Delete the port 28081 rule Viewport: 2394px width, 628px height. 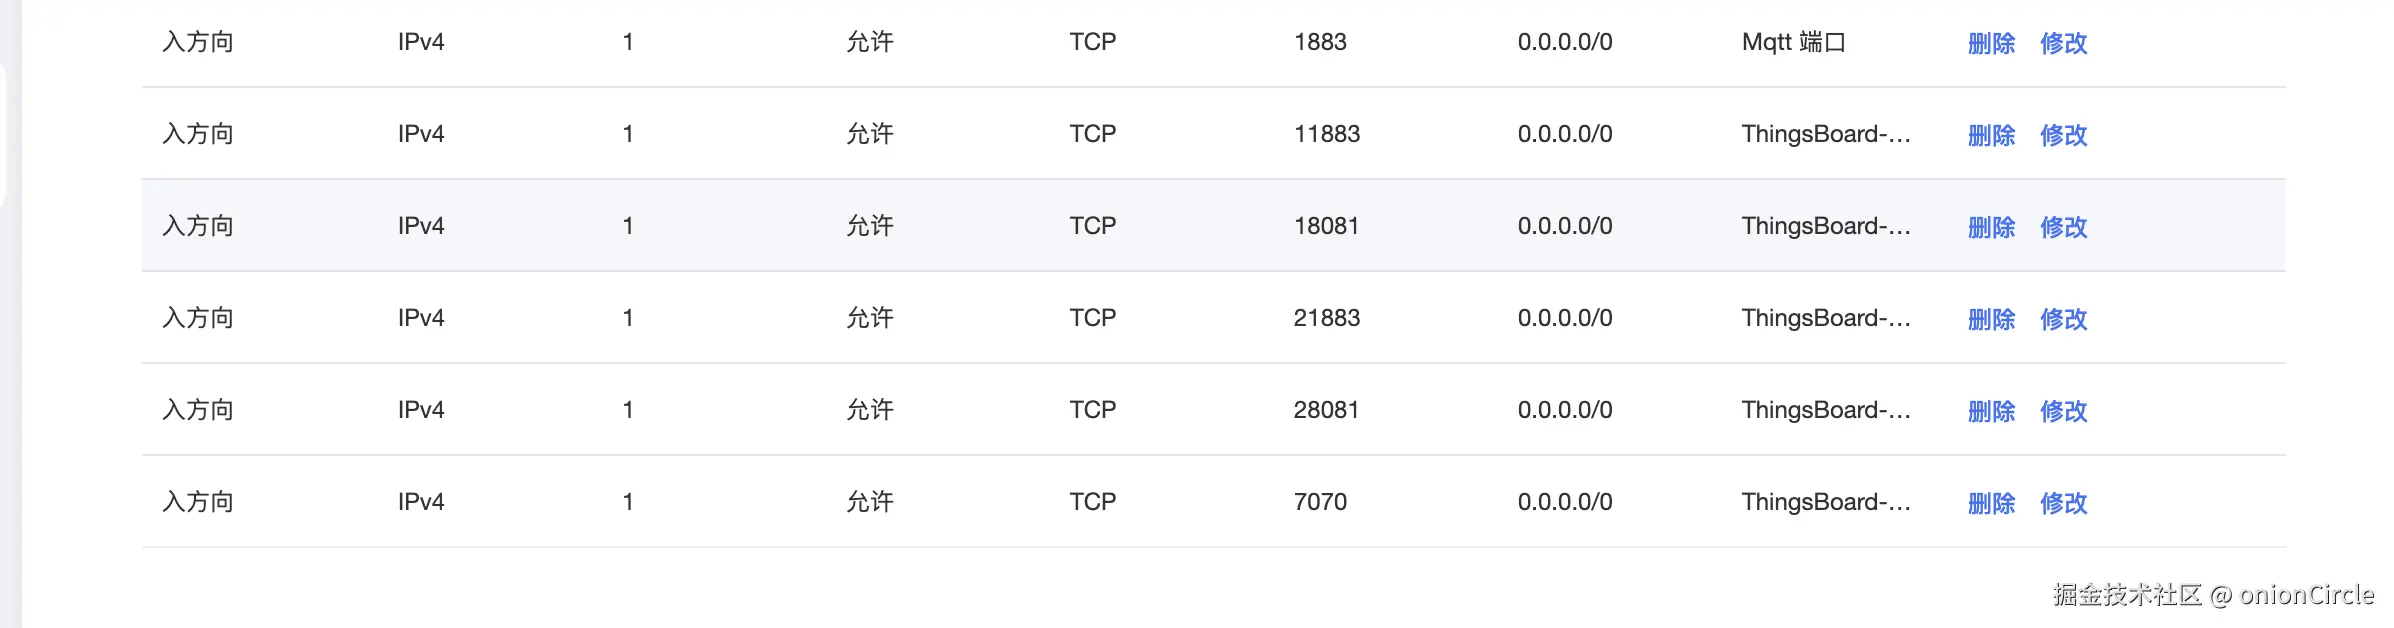pos(1991,411)
